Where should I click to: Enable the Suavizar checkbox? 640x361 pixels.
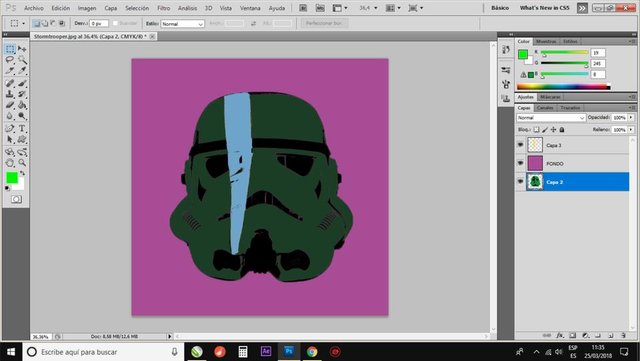click(x=115, y=24)
